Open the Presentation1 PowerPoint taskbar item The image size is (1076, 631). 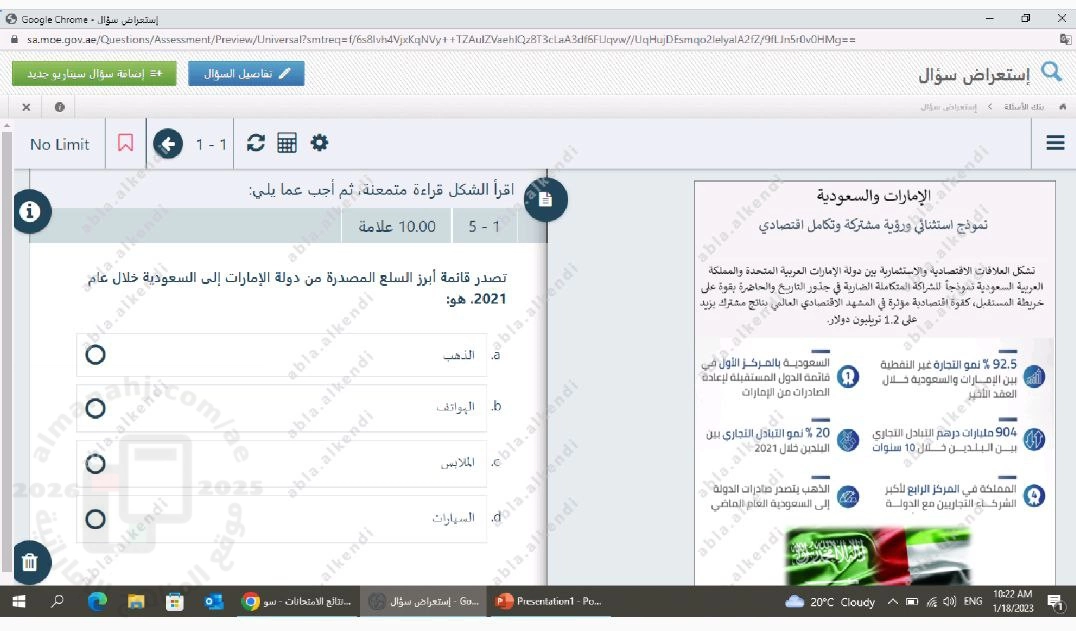[x=549, y=601]
